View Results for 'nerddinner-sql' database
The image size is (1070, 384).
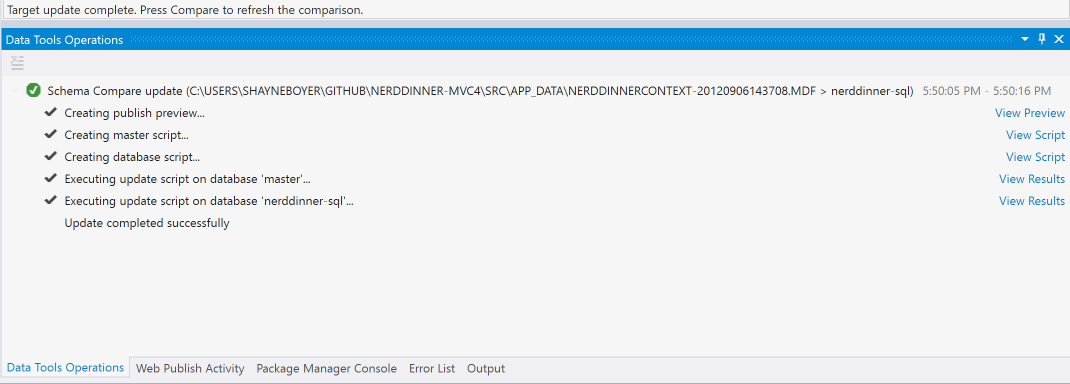click(x=1032, y=201)
